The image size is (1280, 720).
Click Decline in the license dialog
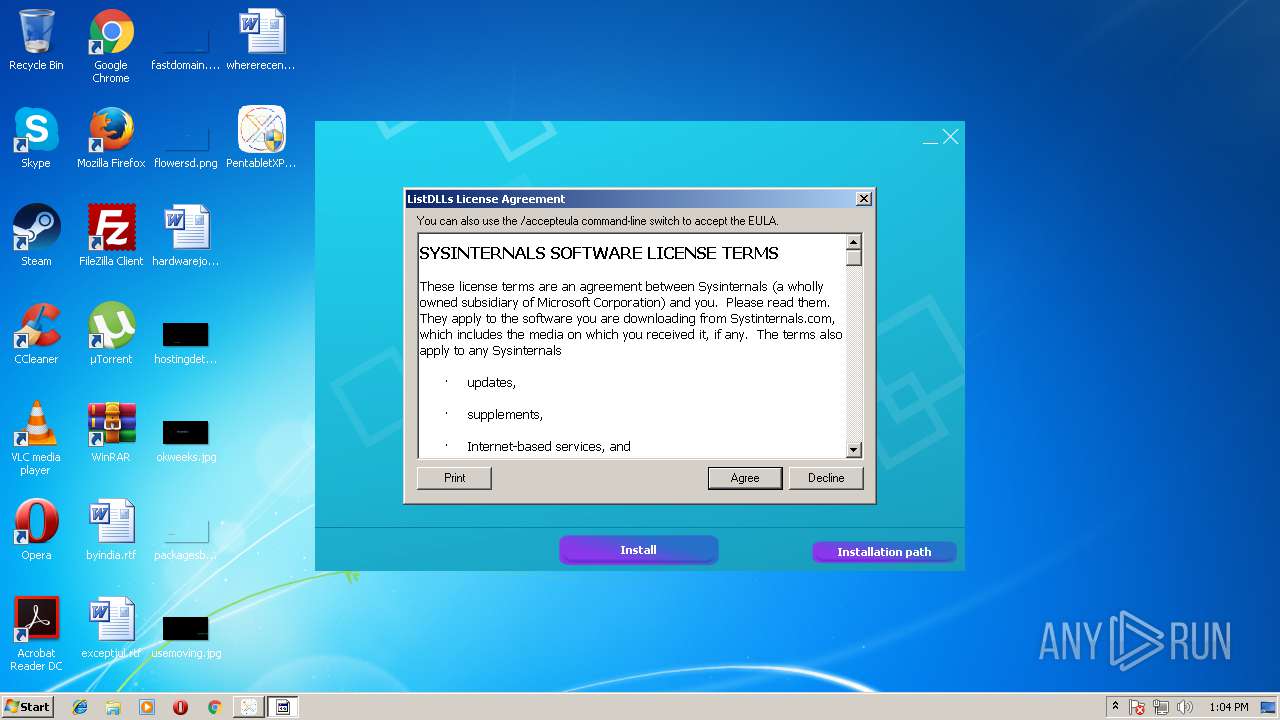click(x=826, y=478)
